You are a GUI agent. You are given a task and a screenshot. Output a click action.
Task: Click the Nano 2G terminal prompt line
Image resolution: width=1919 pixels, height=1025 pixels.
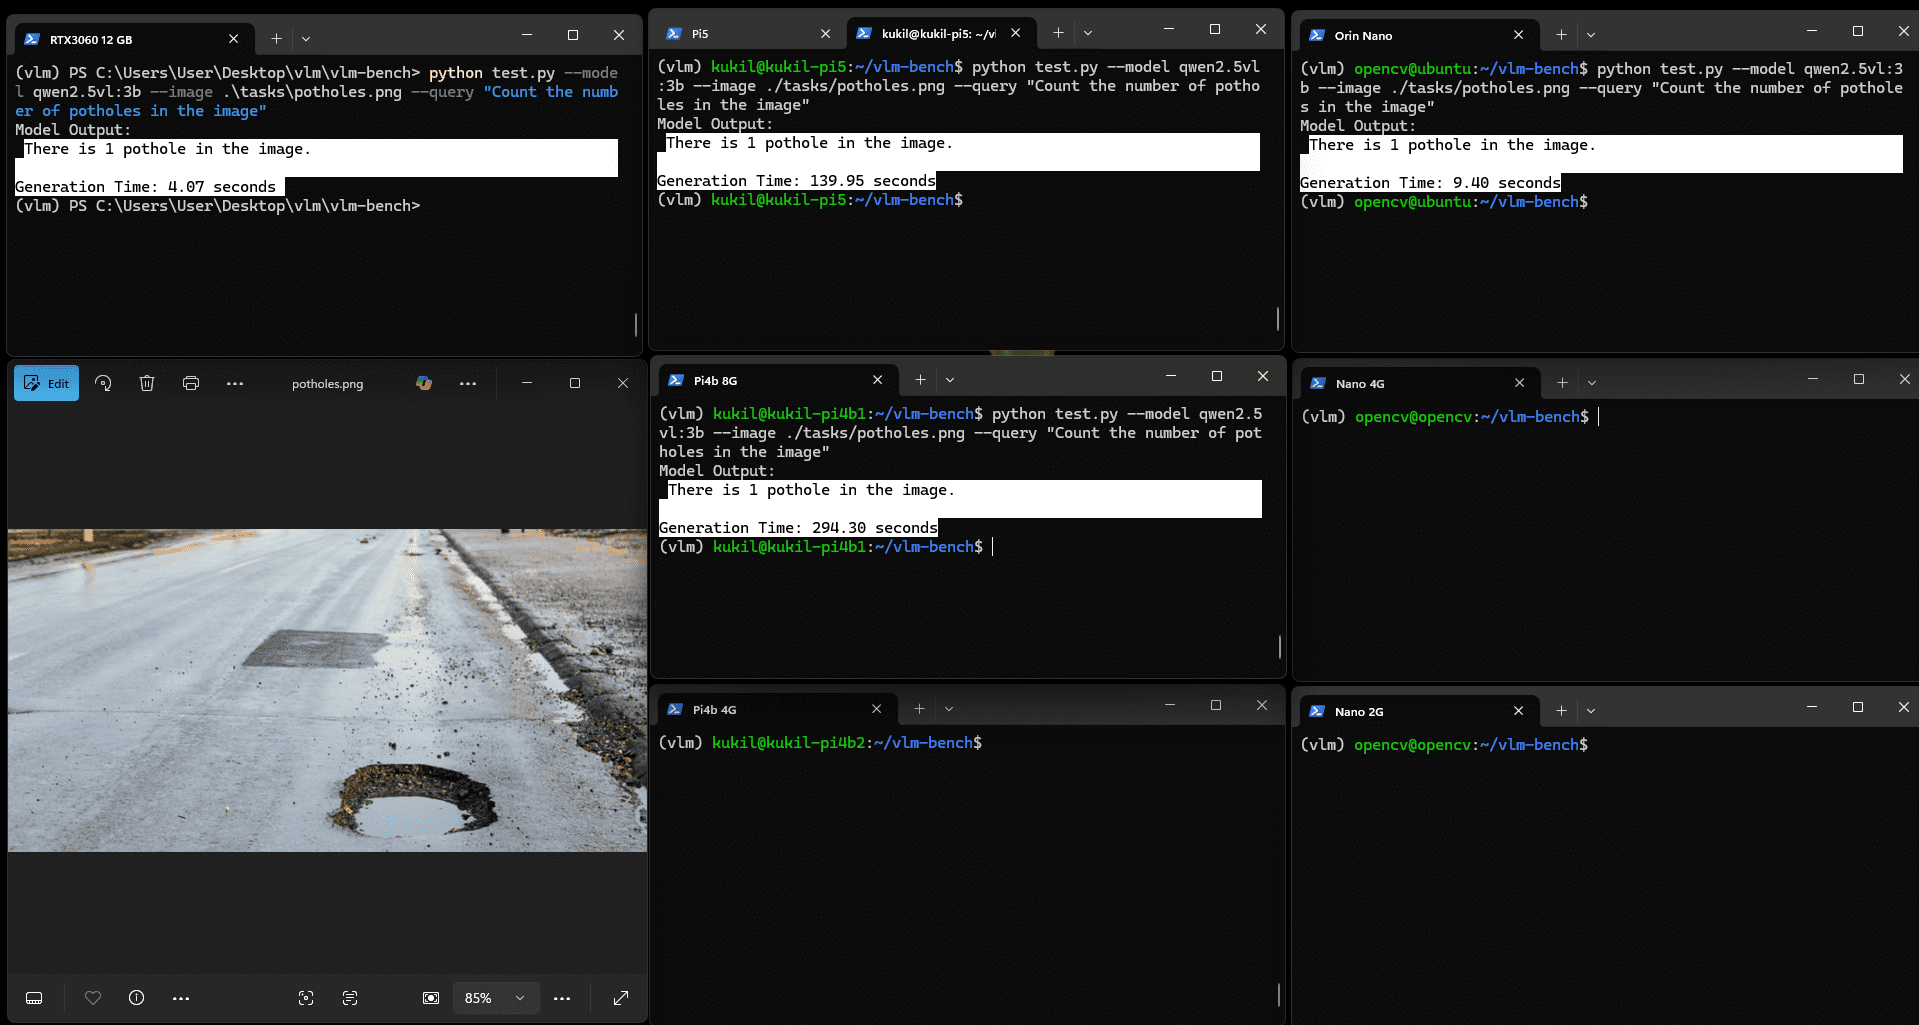(x=1444, y=745)
